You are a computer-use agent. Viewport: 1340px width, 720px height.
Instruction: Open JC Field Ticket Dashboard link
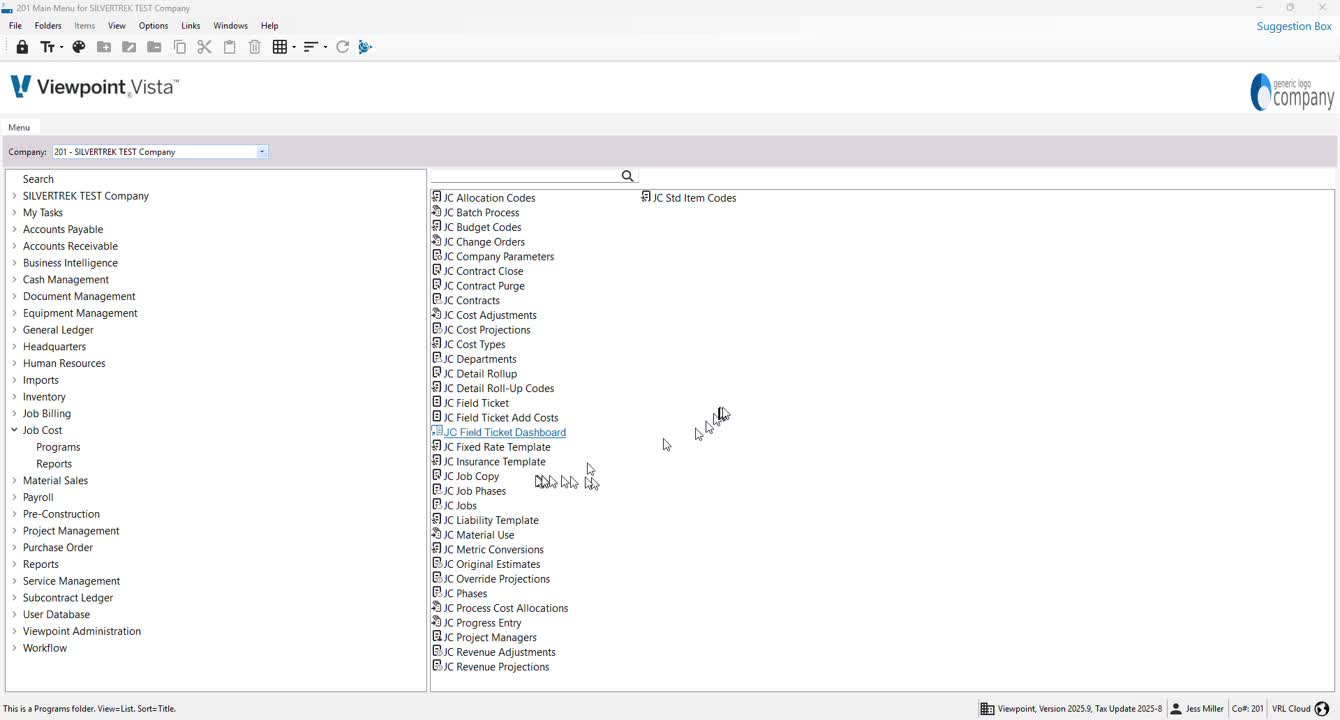pyautogui.click(x=505, y=432)
